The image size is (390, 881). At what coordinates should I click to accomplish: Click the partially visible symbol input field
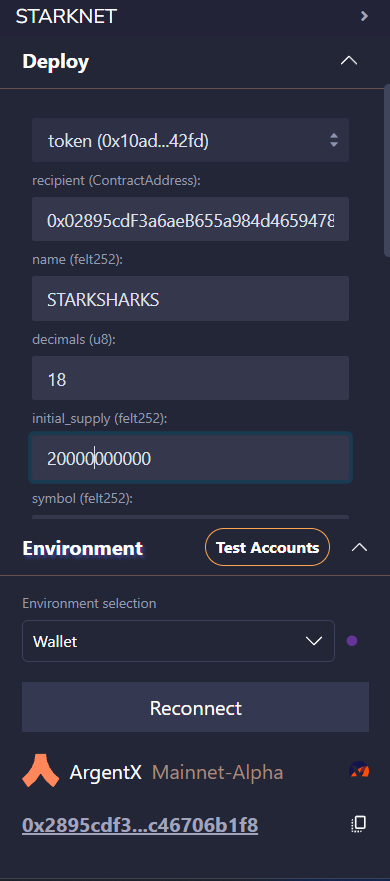coord(191,516)
